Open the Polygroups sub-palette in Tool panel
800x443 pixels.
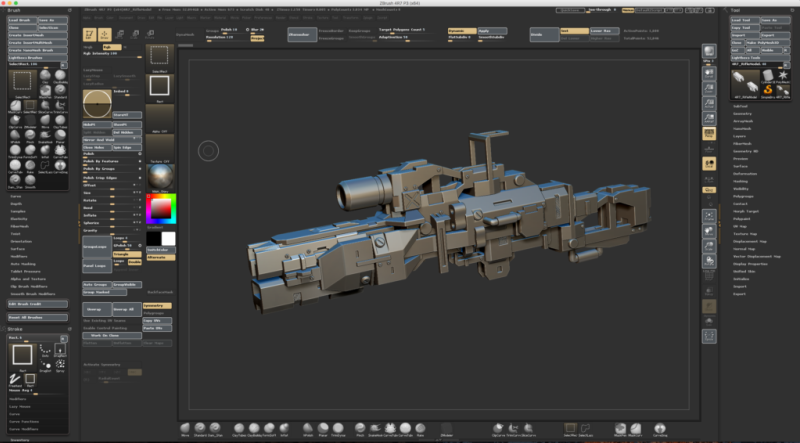pos(745,198)
